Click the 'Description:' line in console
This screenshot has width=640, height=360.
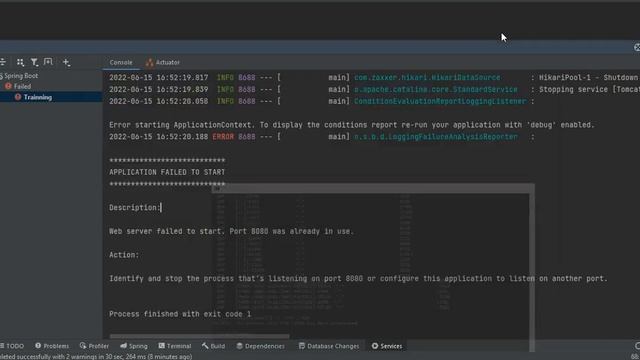point(135,208)
